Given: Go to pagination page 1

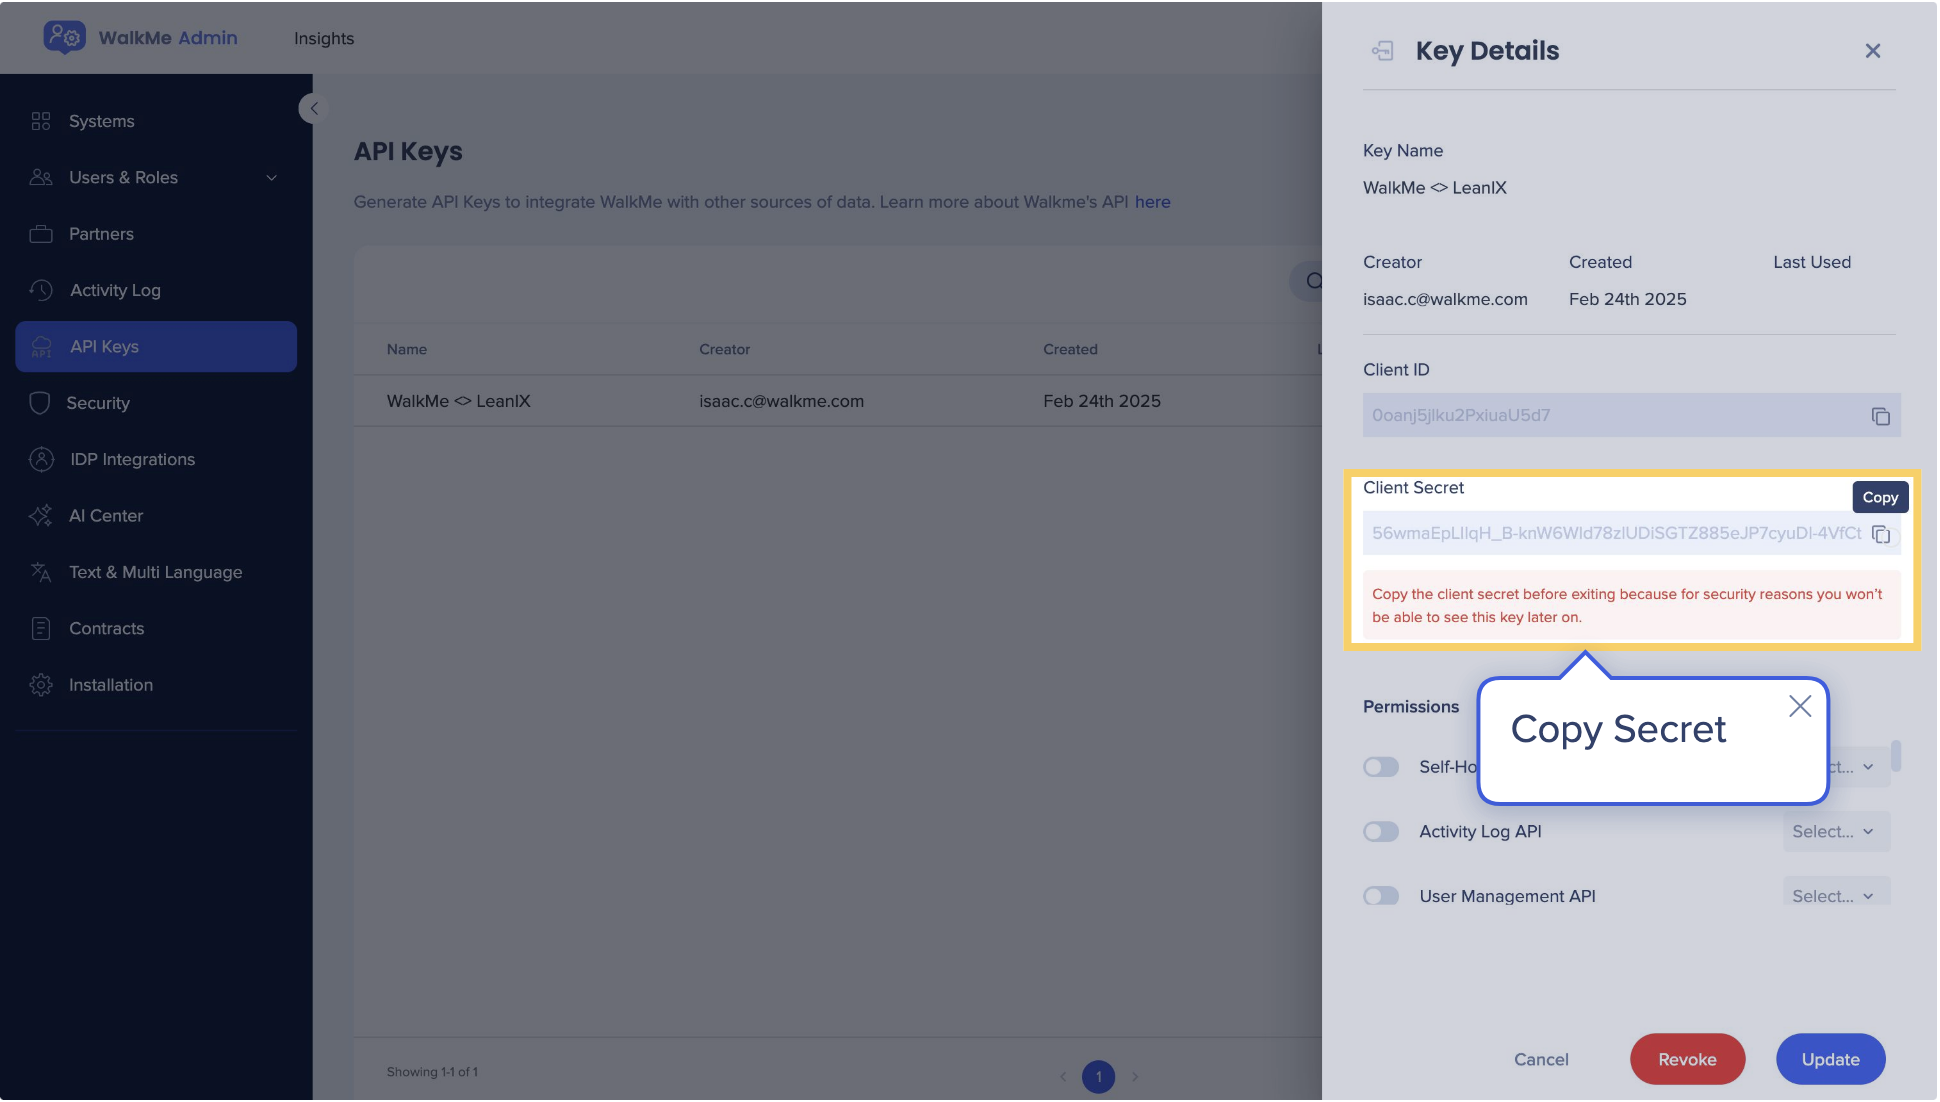Looking at the screenshot, I should pyautogui.click(x=1098, y=1077).
